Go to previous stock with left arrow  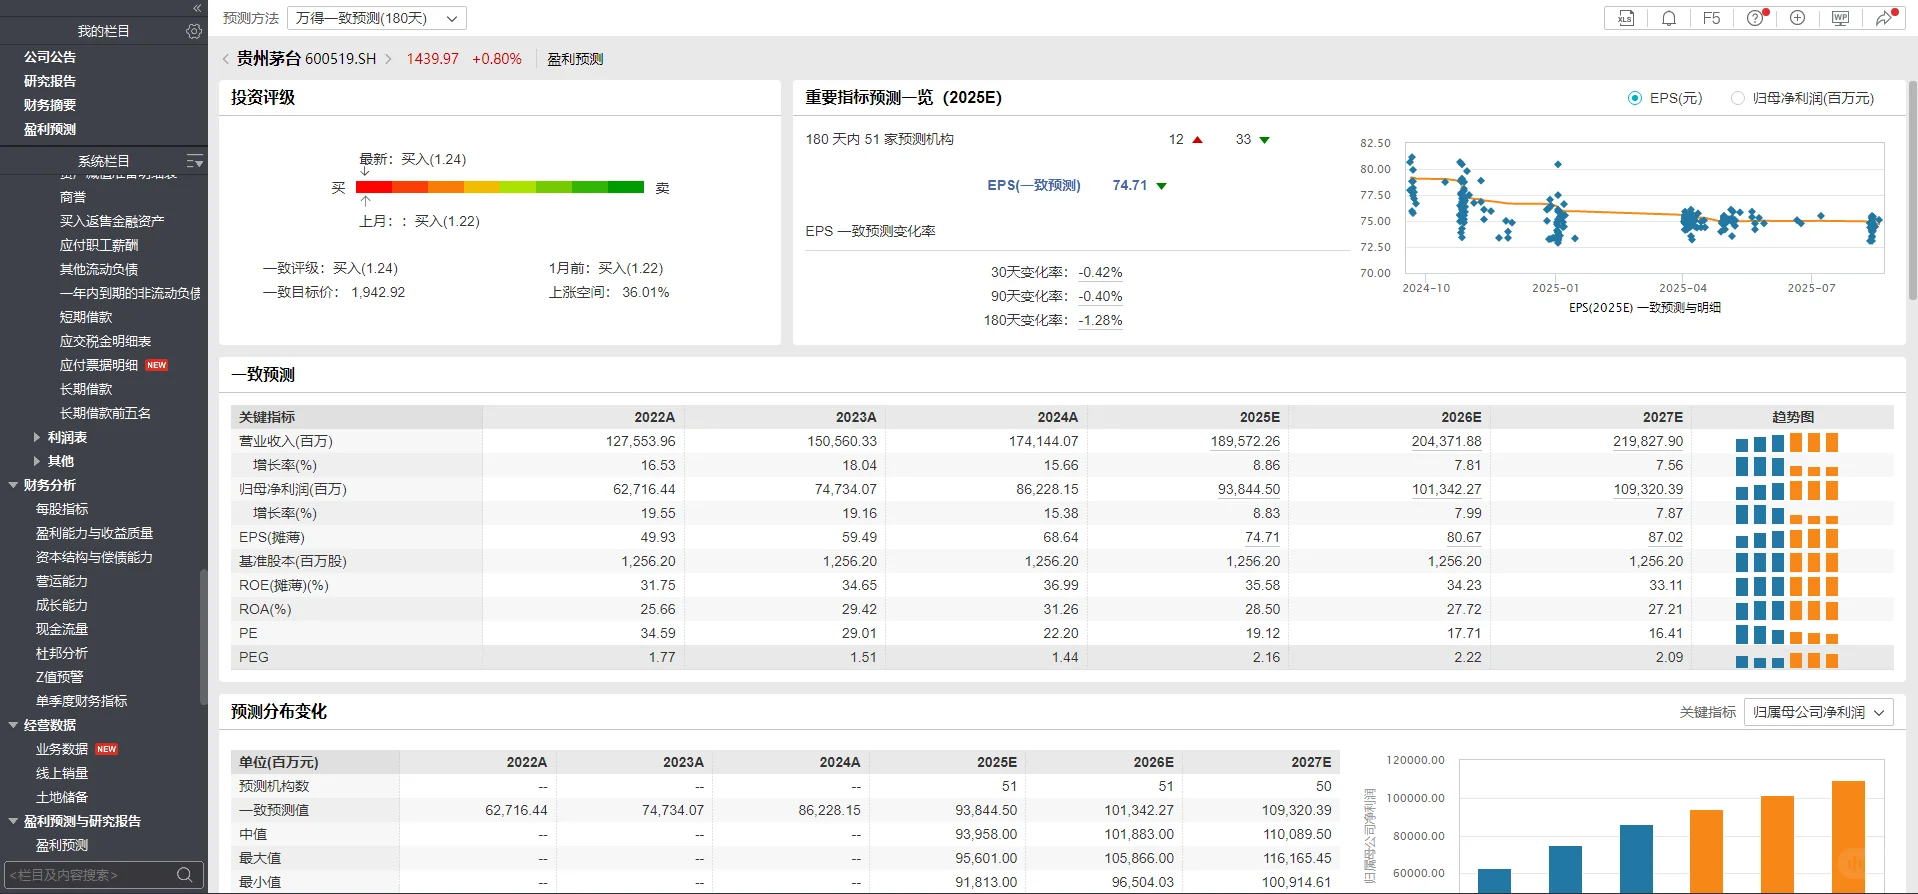point(226,59)
